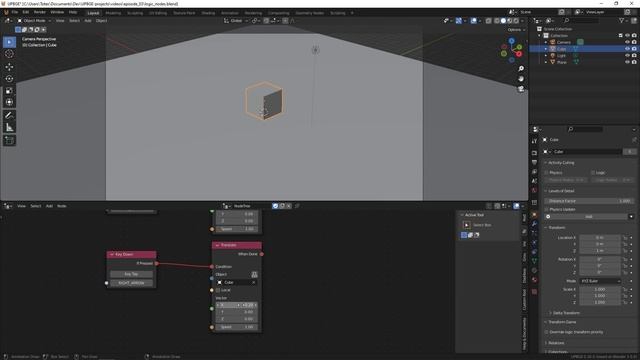Click the outliner filter funnel icon
Viewport: 640px width, 360px height.
point(621,20)
